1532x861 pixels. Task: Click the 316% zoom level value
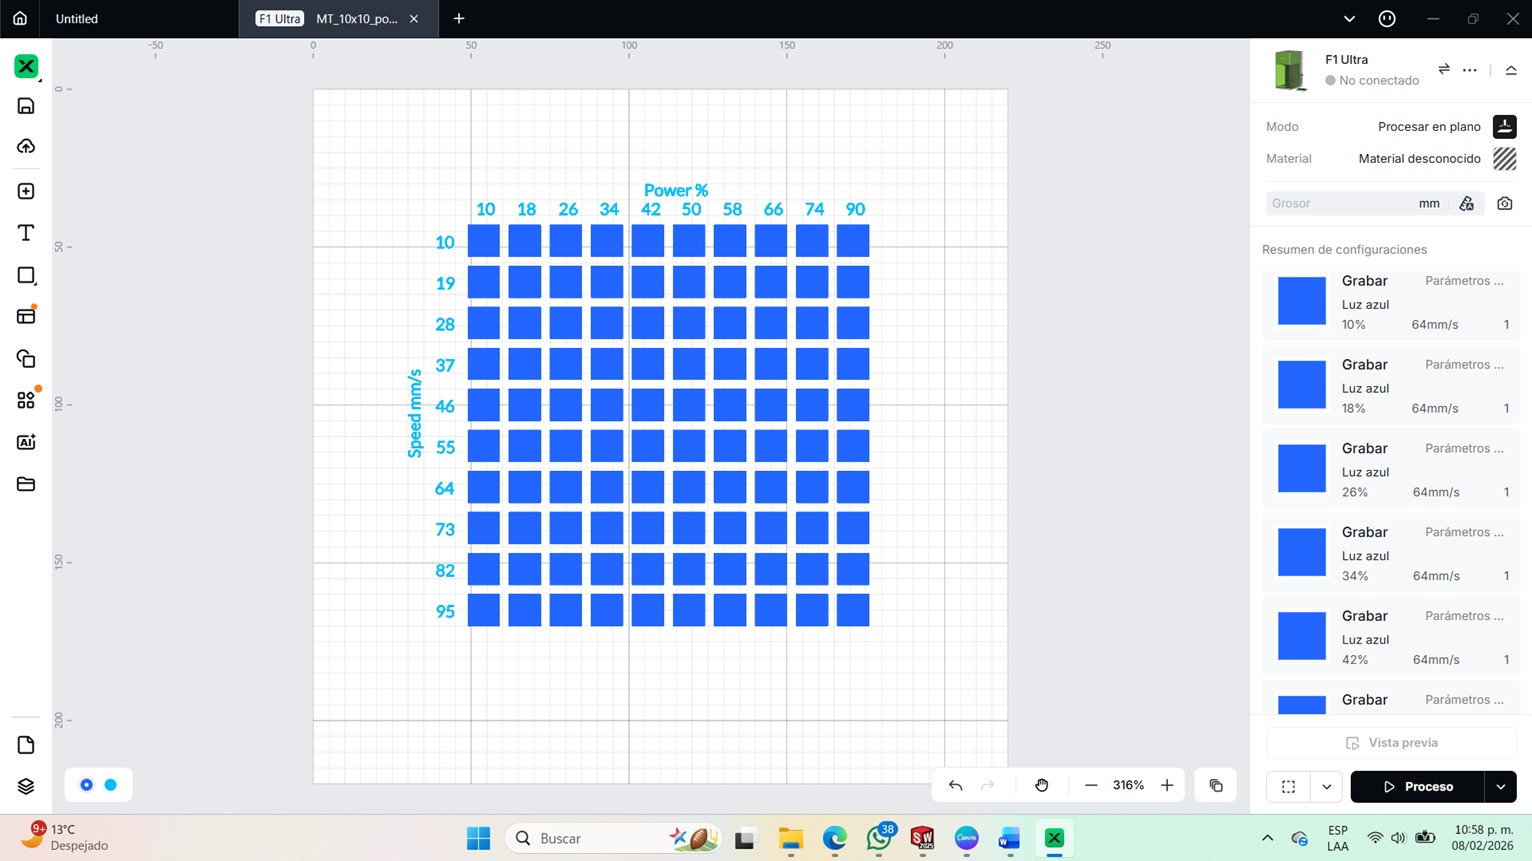coord(1128,786)
